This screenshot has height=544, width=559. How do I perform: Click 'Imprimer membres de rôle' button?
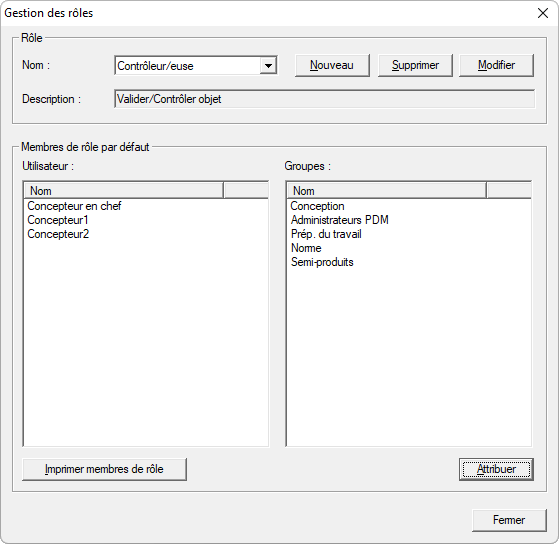pyautogui.click(x=104, y=469)
